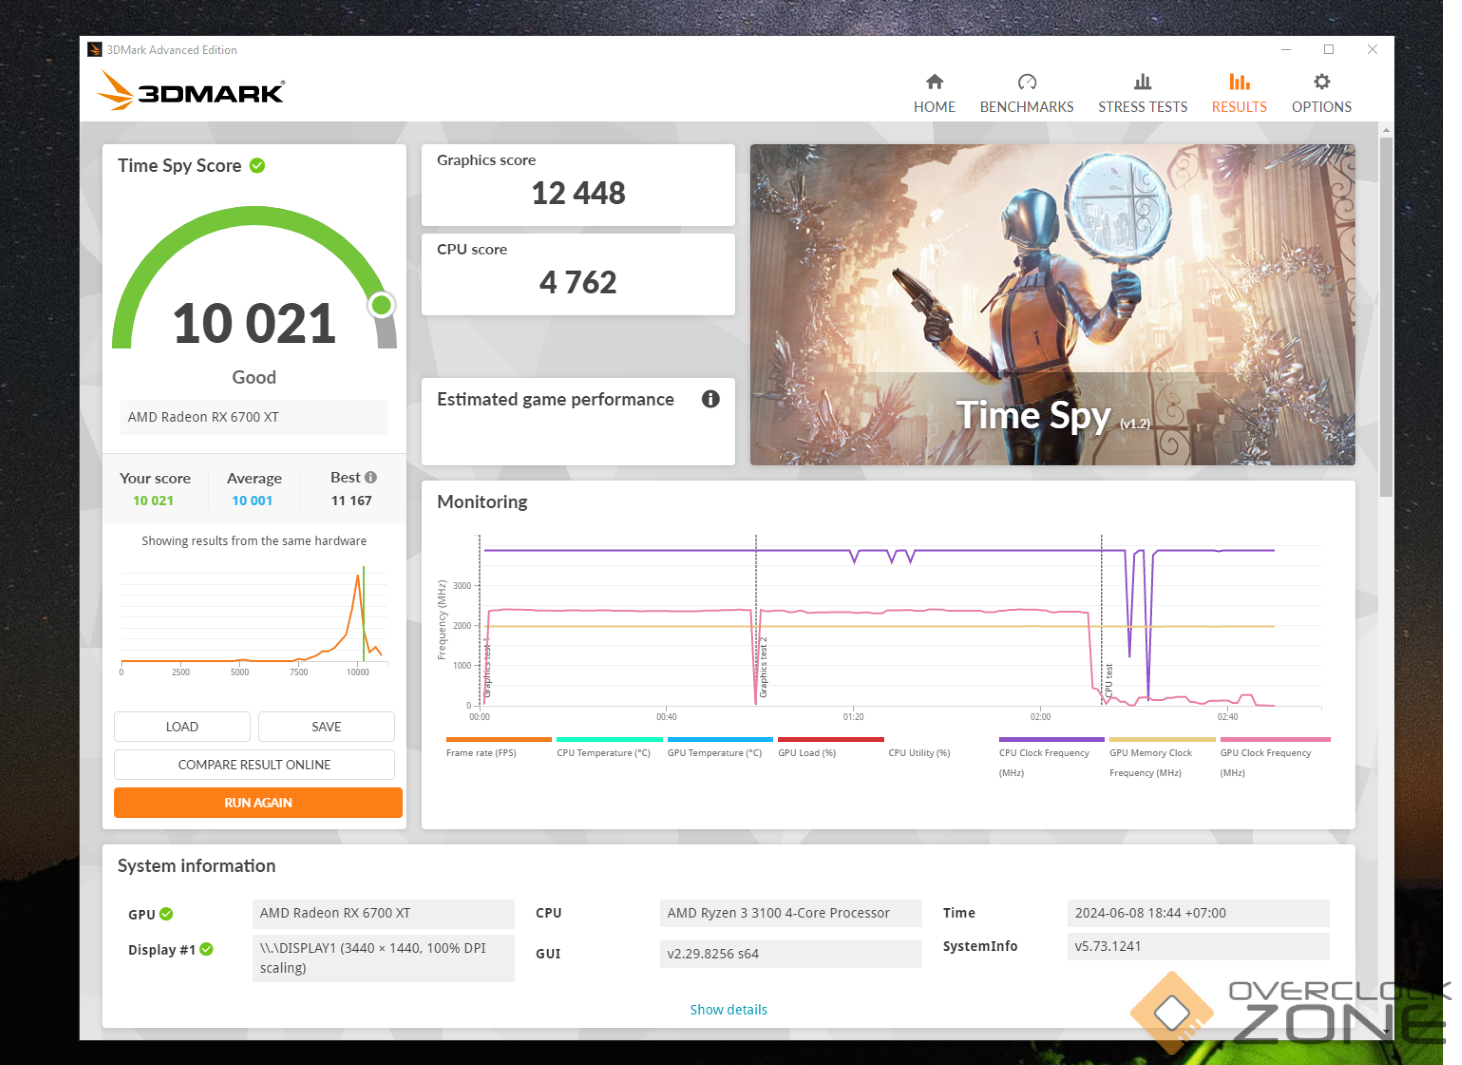
Task: Click the green checkmark next to Time Spy Score
Action: pos(257,166)
